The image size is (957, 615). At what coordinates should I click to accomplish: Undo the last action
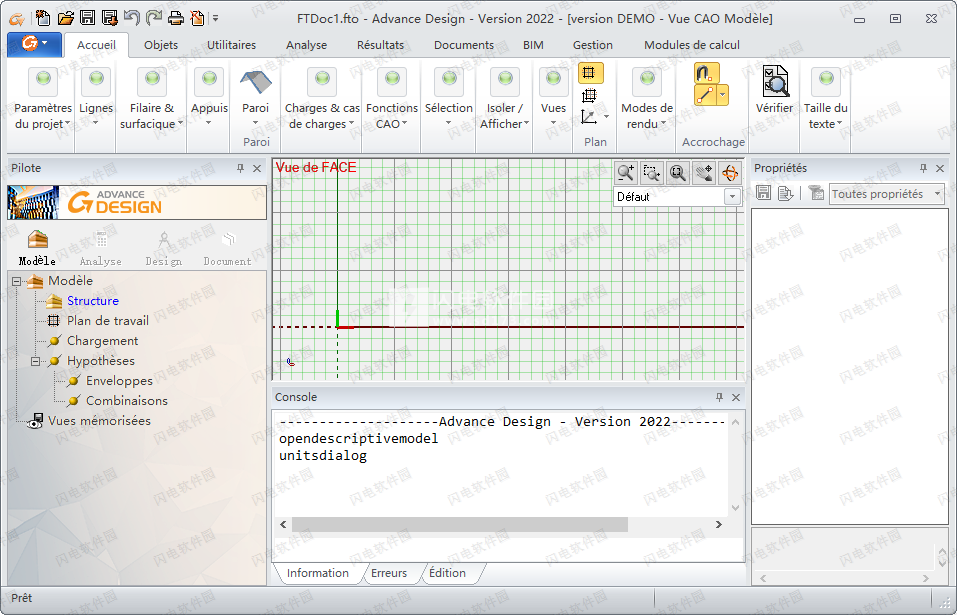click(131, 18)
